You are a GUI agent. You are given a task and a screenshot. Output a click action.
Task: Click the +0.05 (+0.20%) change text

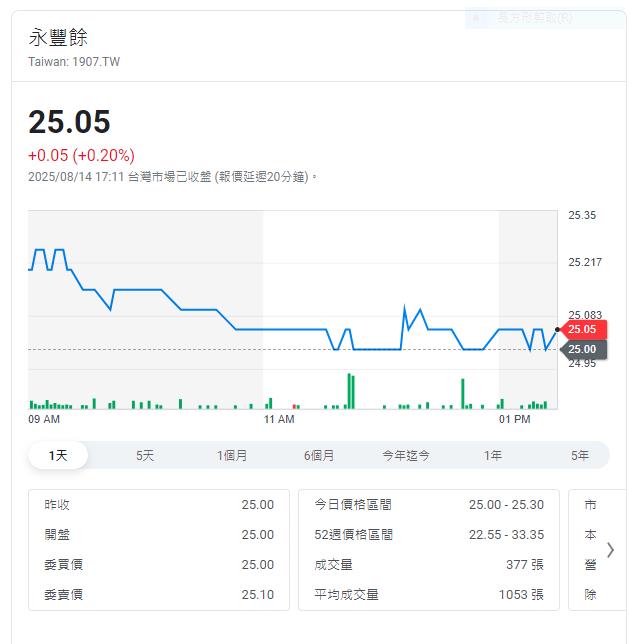(x=81, y=155)
